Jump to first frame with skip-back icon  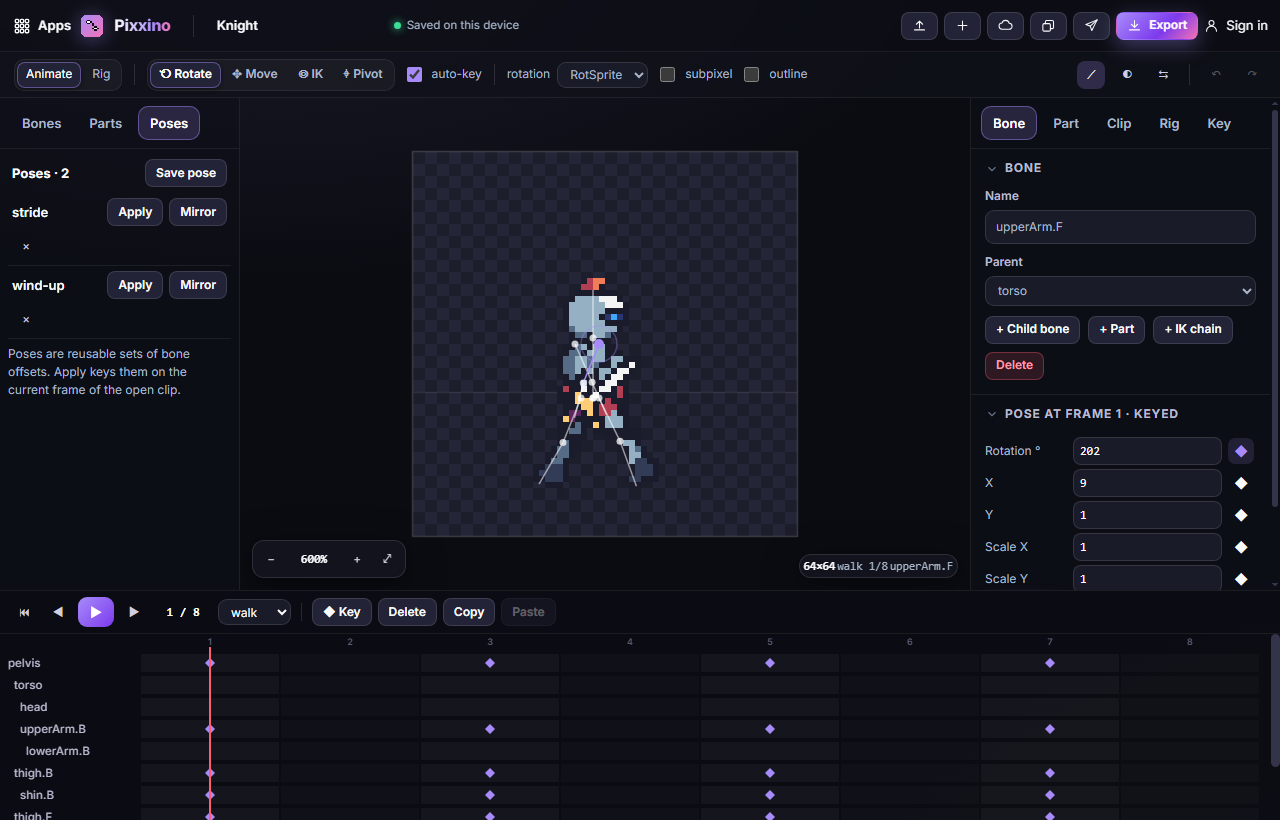click(x=25, y=612)
